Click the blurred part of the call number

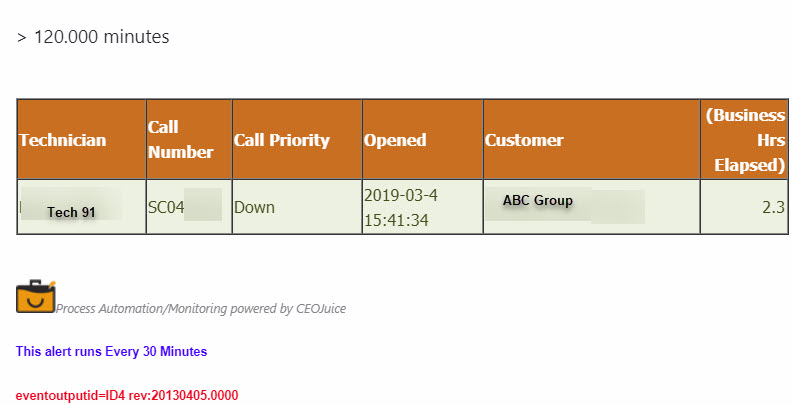point(203,205)
